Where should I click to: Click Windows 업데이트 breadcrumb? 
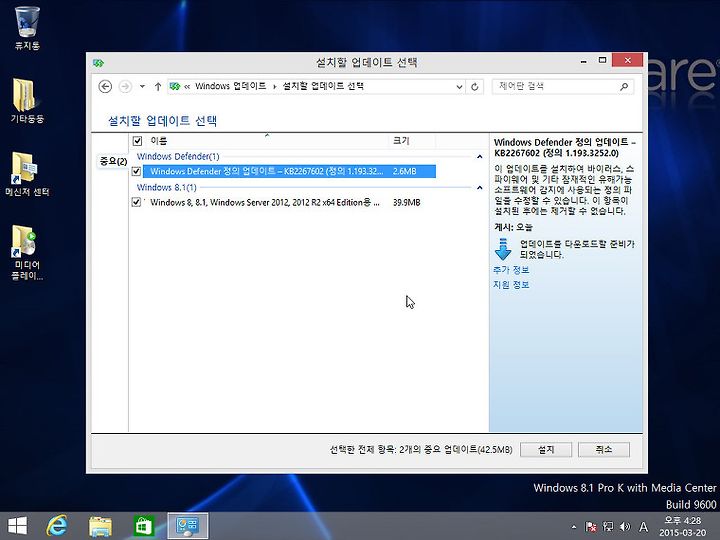tap(231, 86)
